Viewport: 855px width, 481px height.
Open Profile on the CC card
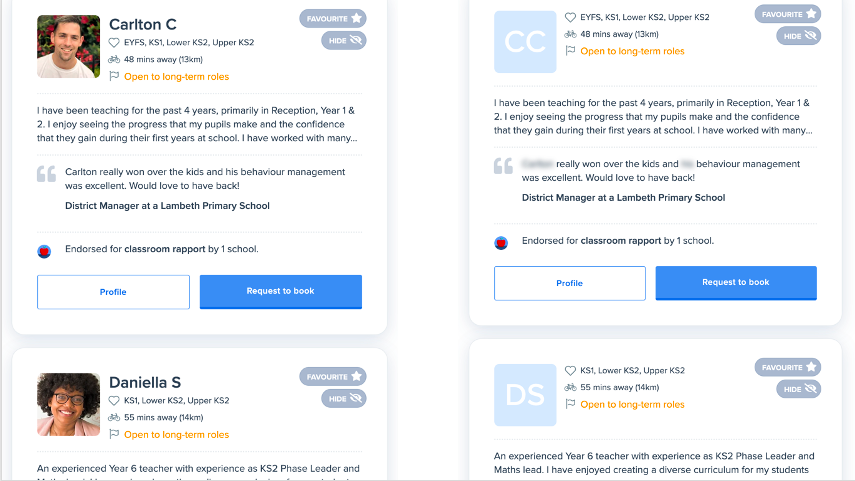coord(570,283)
